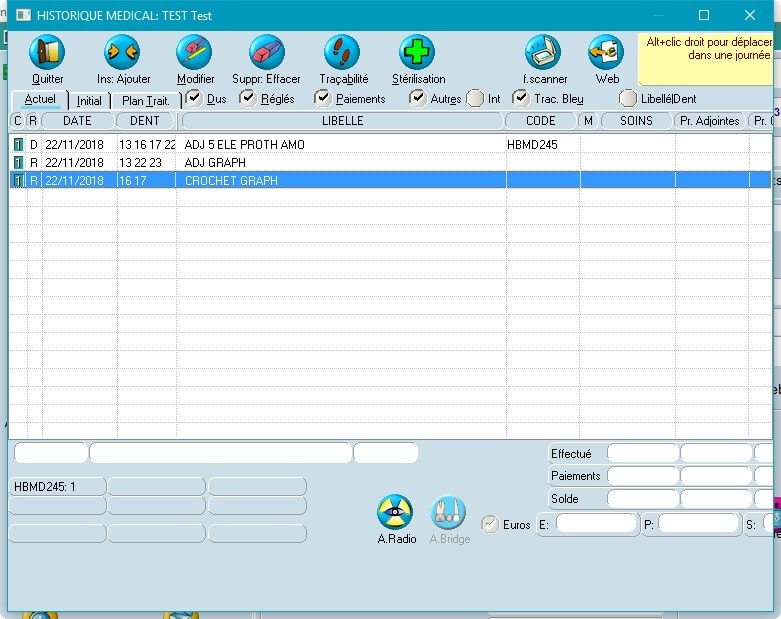
Task: Switch to the Initial tab
Action: 89,101
